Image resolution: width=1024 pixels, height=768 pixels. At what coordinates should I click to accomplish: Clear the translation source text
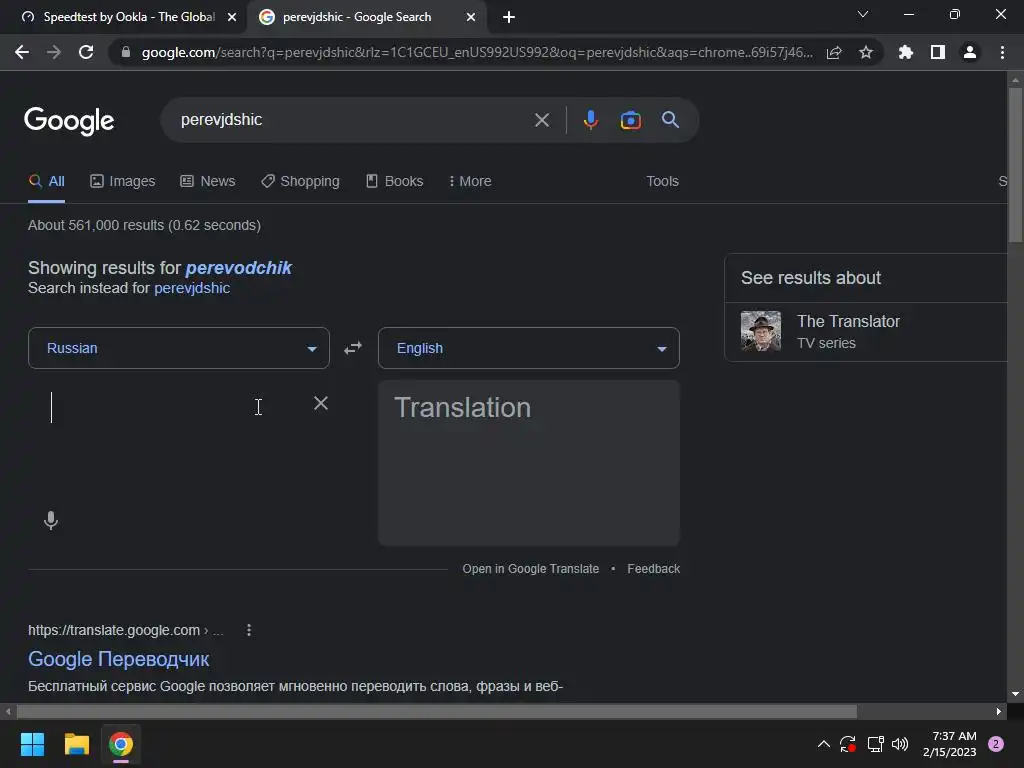click(x=321, y=404)
